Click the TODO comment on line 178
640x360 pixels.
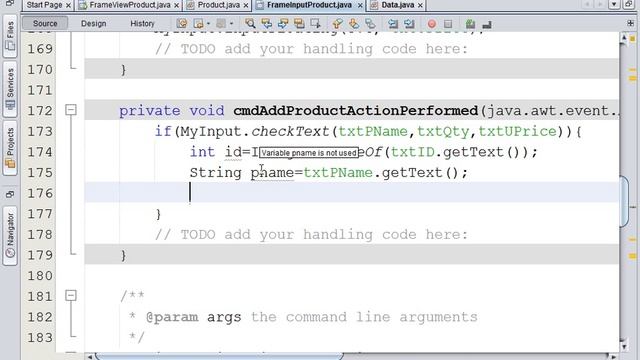[x=311, y=235]
